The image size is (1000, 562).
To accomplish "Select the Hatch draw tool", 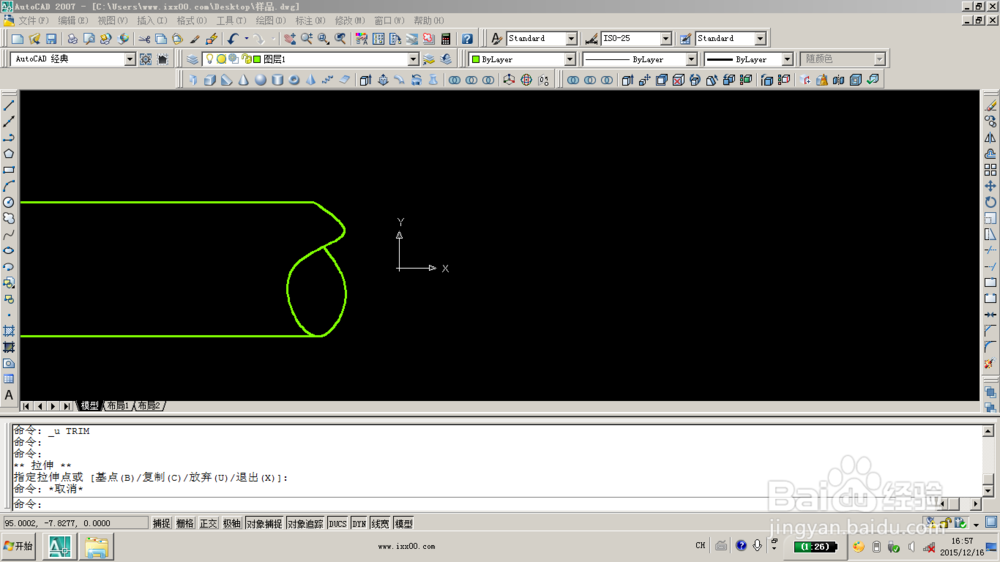I will click(9, 331).
